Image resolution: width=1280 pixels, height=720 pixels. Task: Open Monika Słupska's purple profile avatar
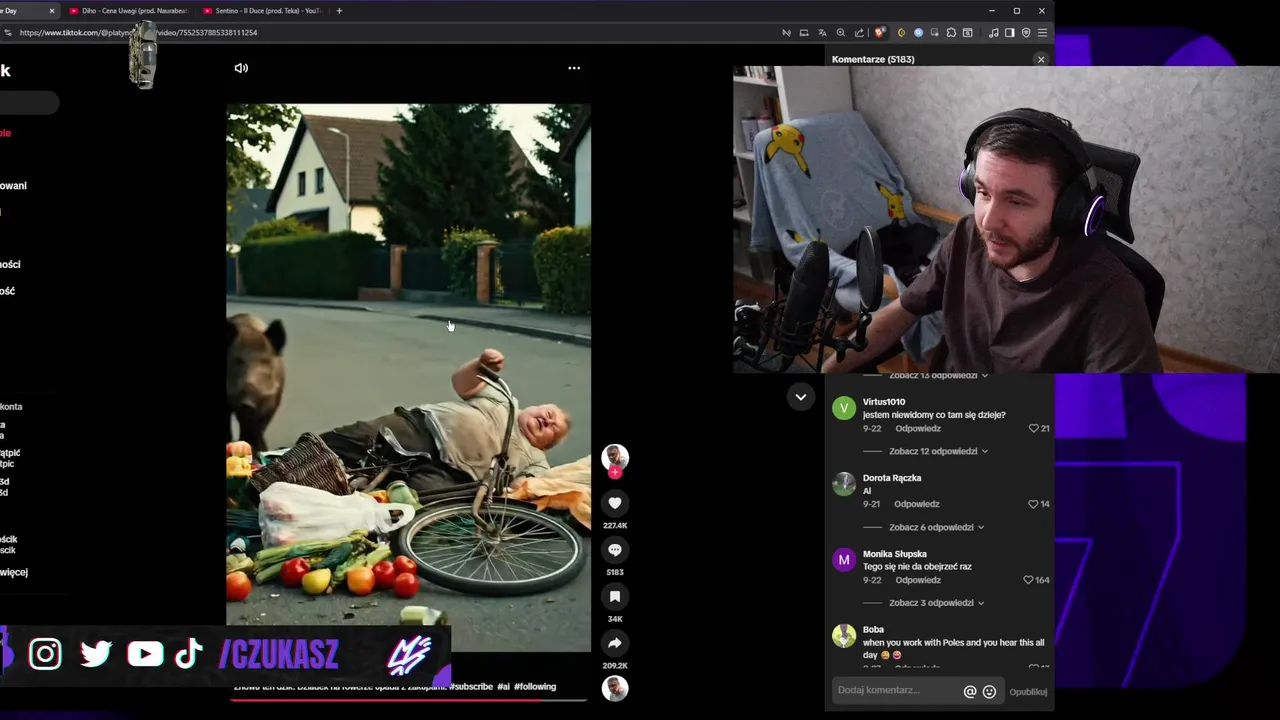click(844, 560)
